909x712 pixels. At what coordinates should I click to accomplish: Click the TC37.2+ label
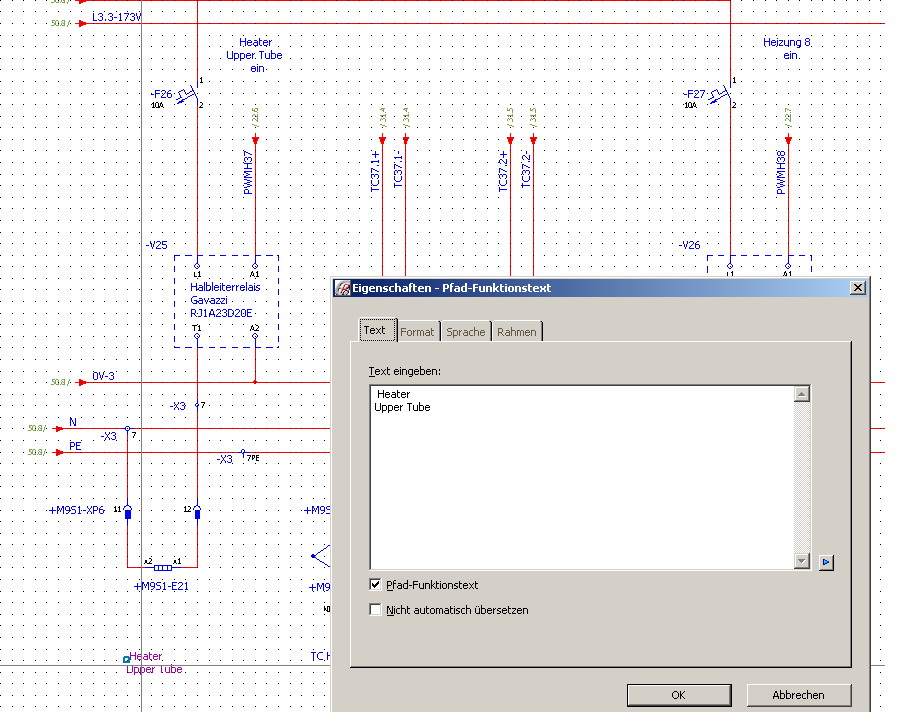click(503, 172)
